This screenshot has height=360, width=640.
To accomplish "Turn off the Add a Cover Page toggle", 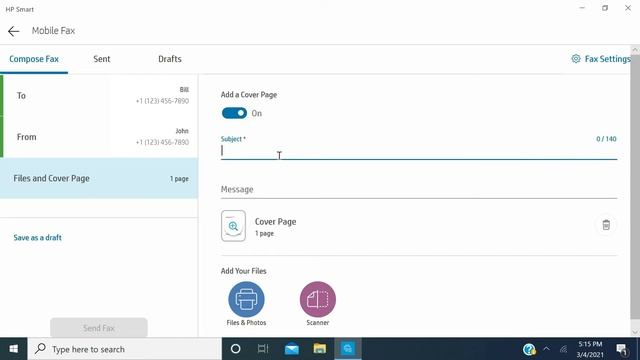I will coord(234,113).
